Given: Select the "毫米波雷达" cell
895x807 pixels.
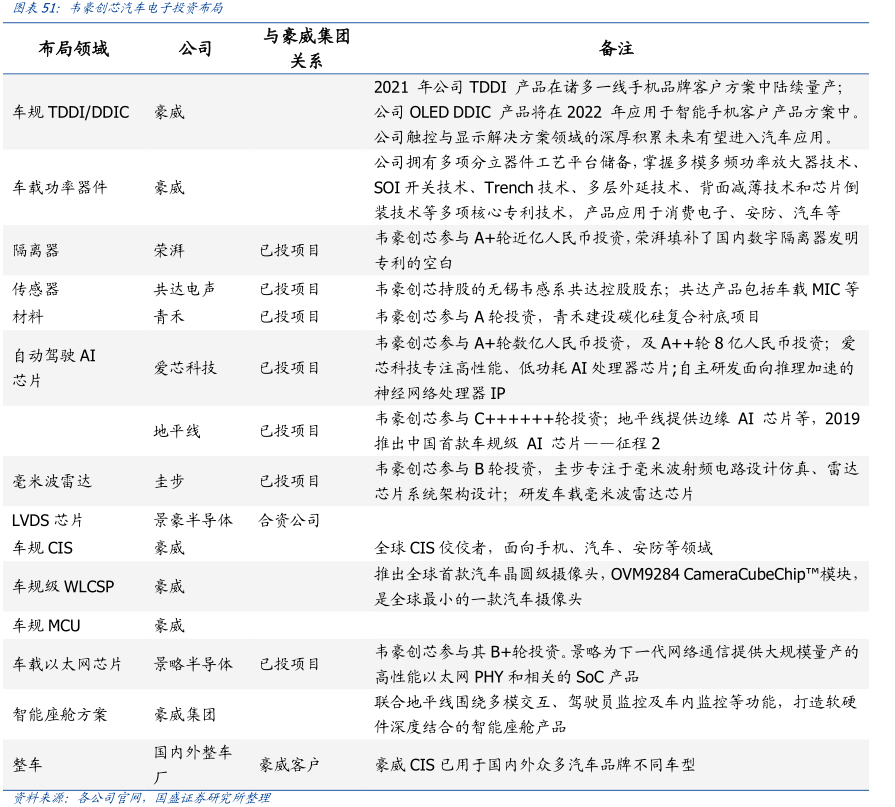Looking at the screenshot, I should pyautogui.click(x=52, y=481).
